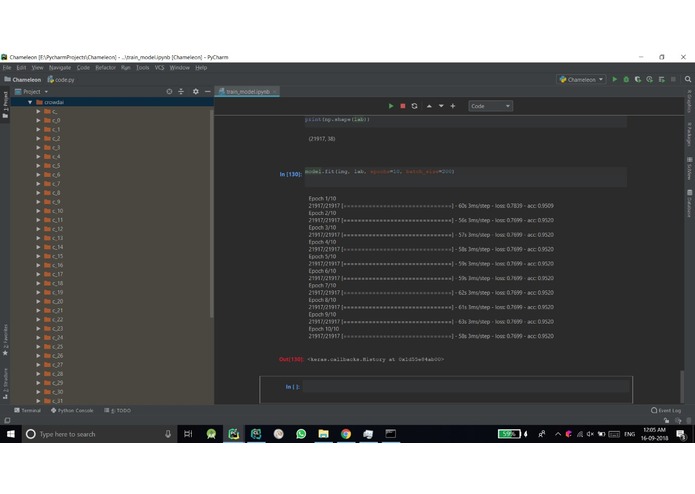695x494 pixels.
Task: Expand the c_24 folder
Action: (x=39, y=338)
